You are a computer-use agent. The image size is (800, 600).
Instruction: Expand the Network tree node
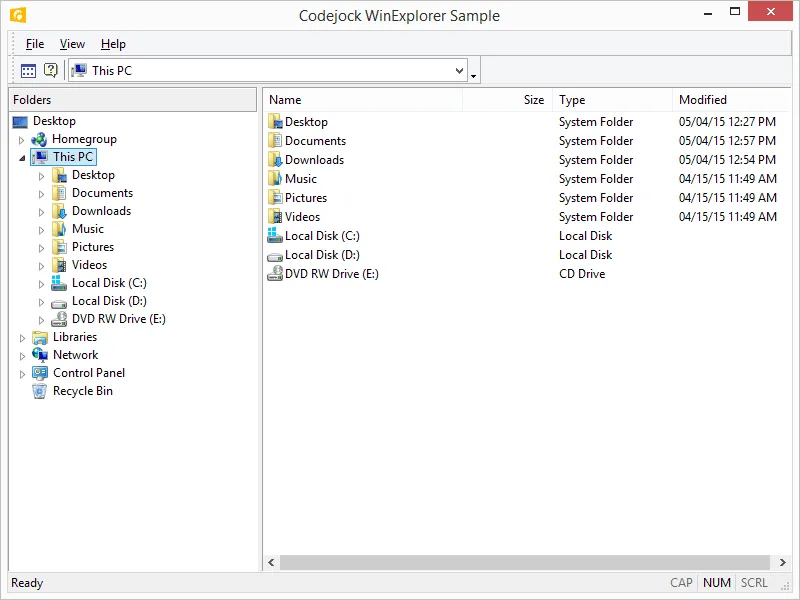pyautogui.click(x=22, y=356)
